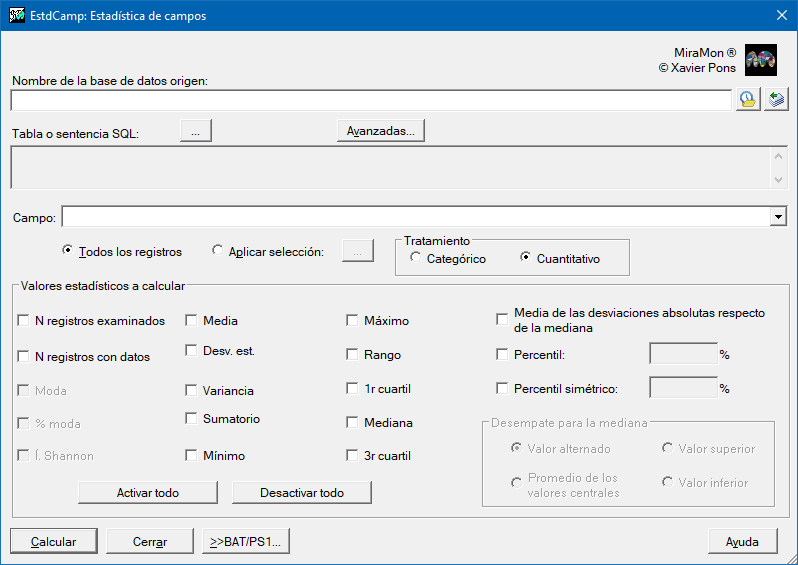Click the database origin name input field
798x565 pixels.
coord(370,100)
